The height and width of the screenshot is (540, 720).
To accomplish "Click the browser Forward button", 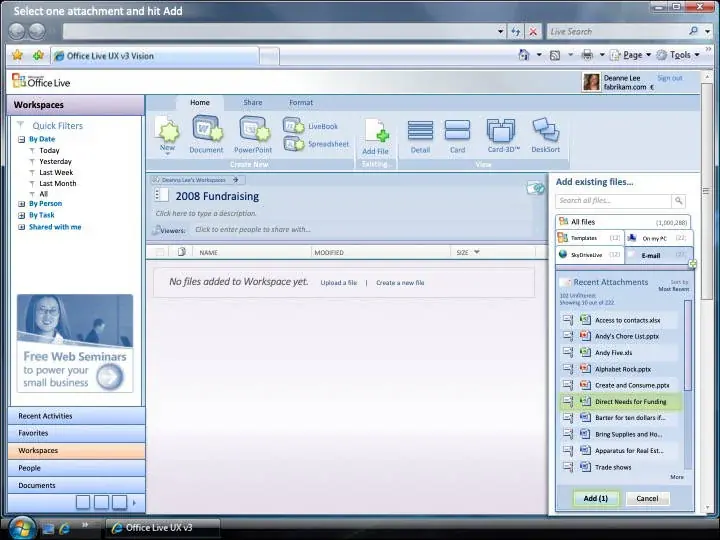I will (37, 31).
